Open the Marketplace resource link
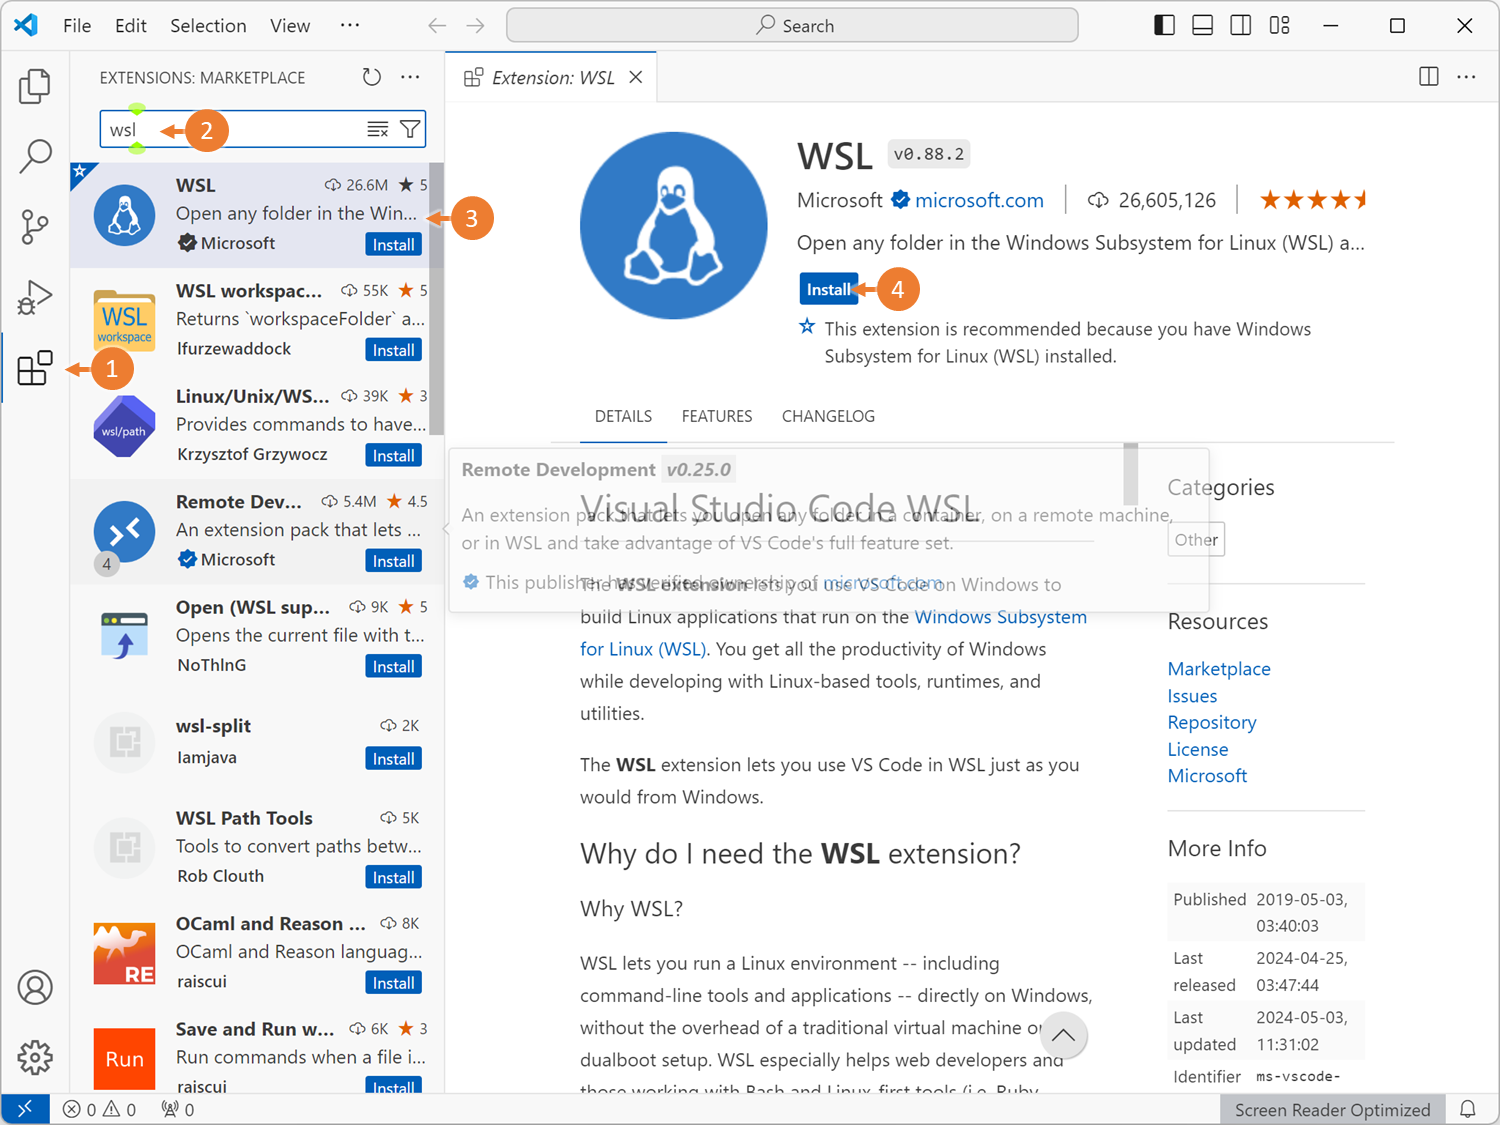Image resolution: width=1500 pixels, height=1125 pixels. (x=1219, y=669)
